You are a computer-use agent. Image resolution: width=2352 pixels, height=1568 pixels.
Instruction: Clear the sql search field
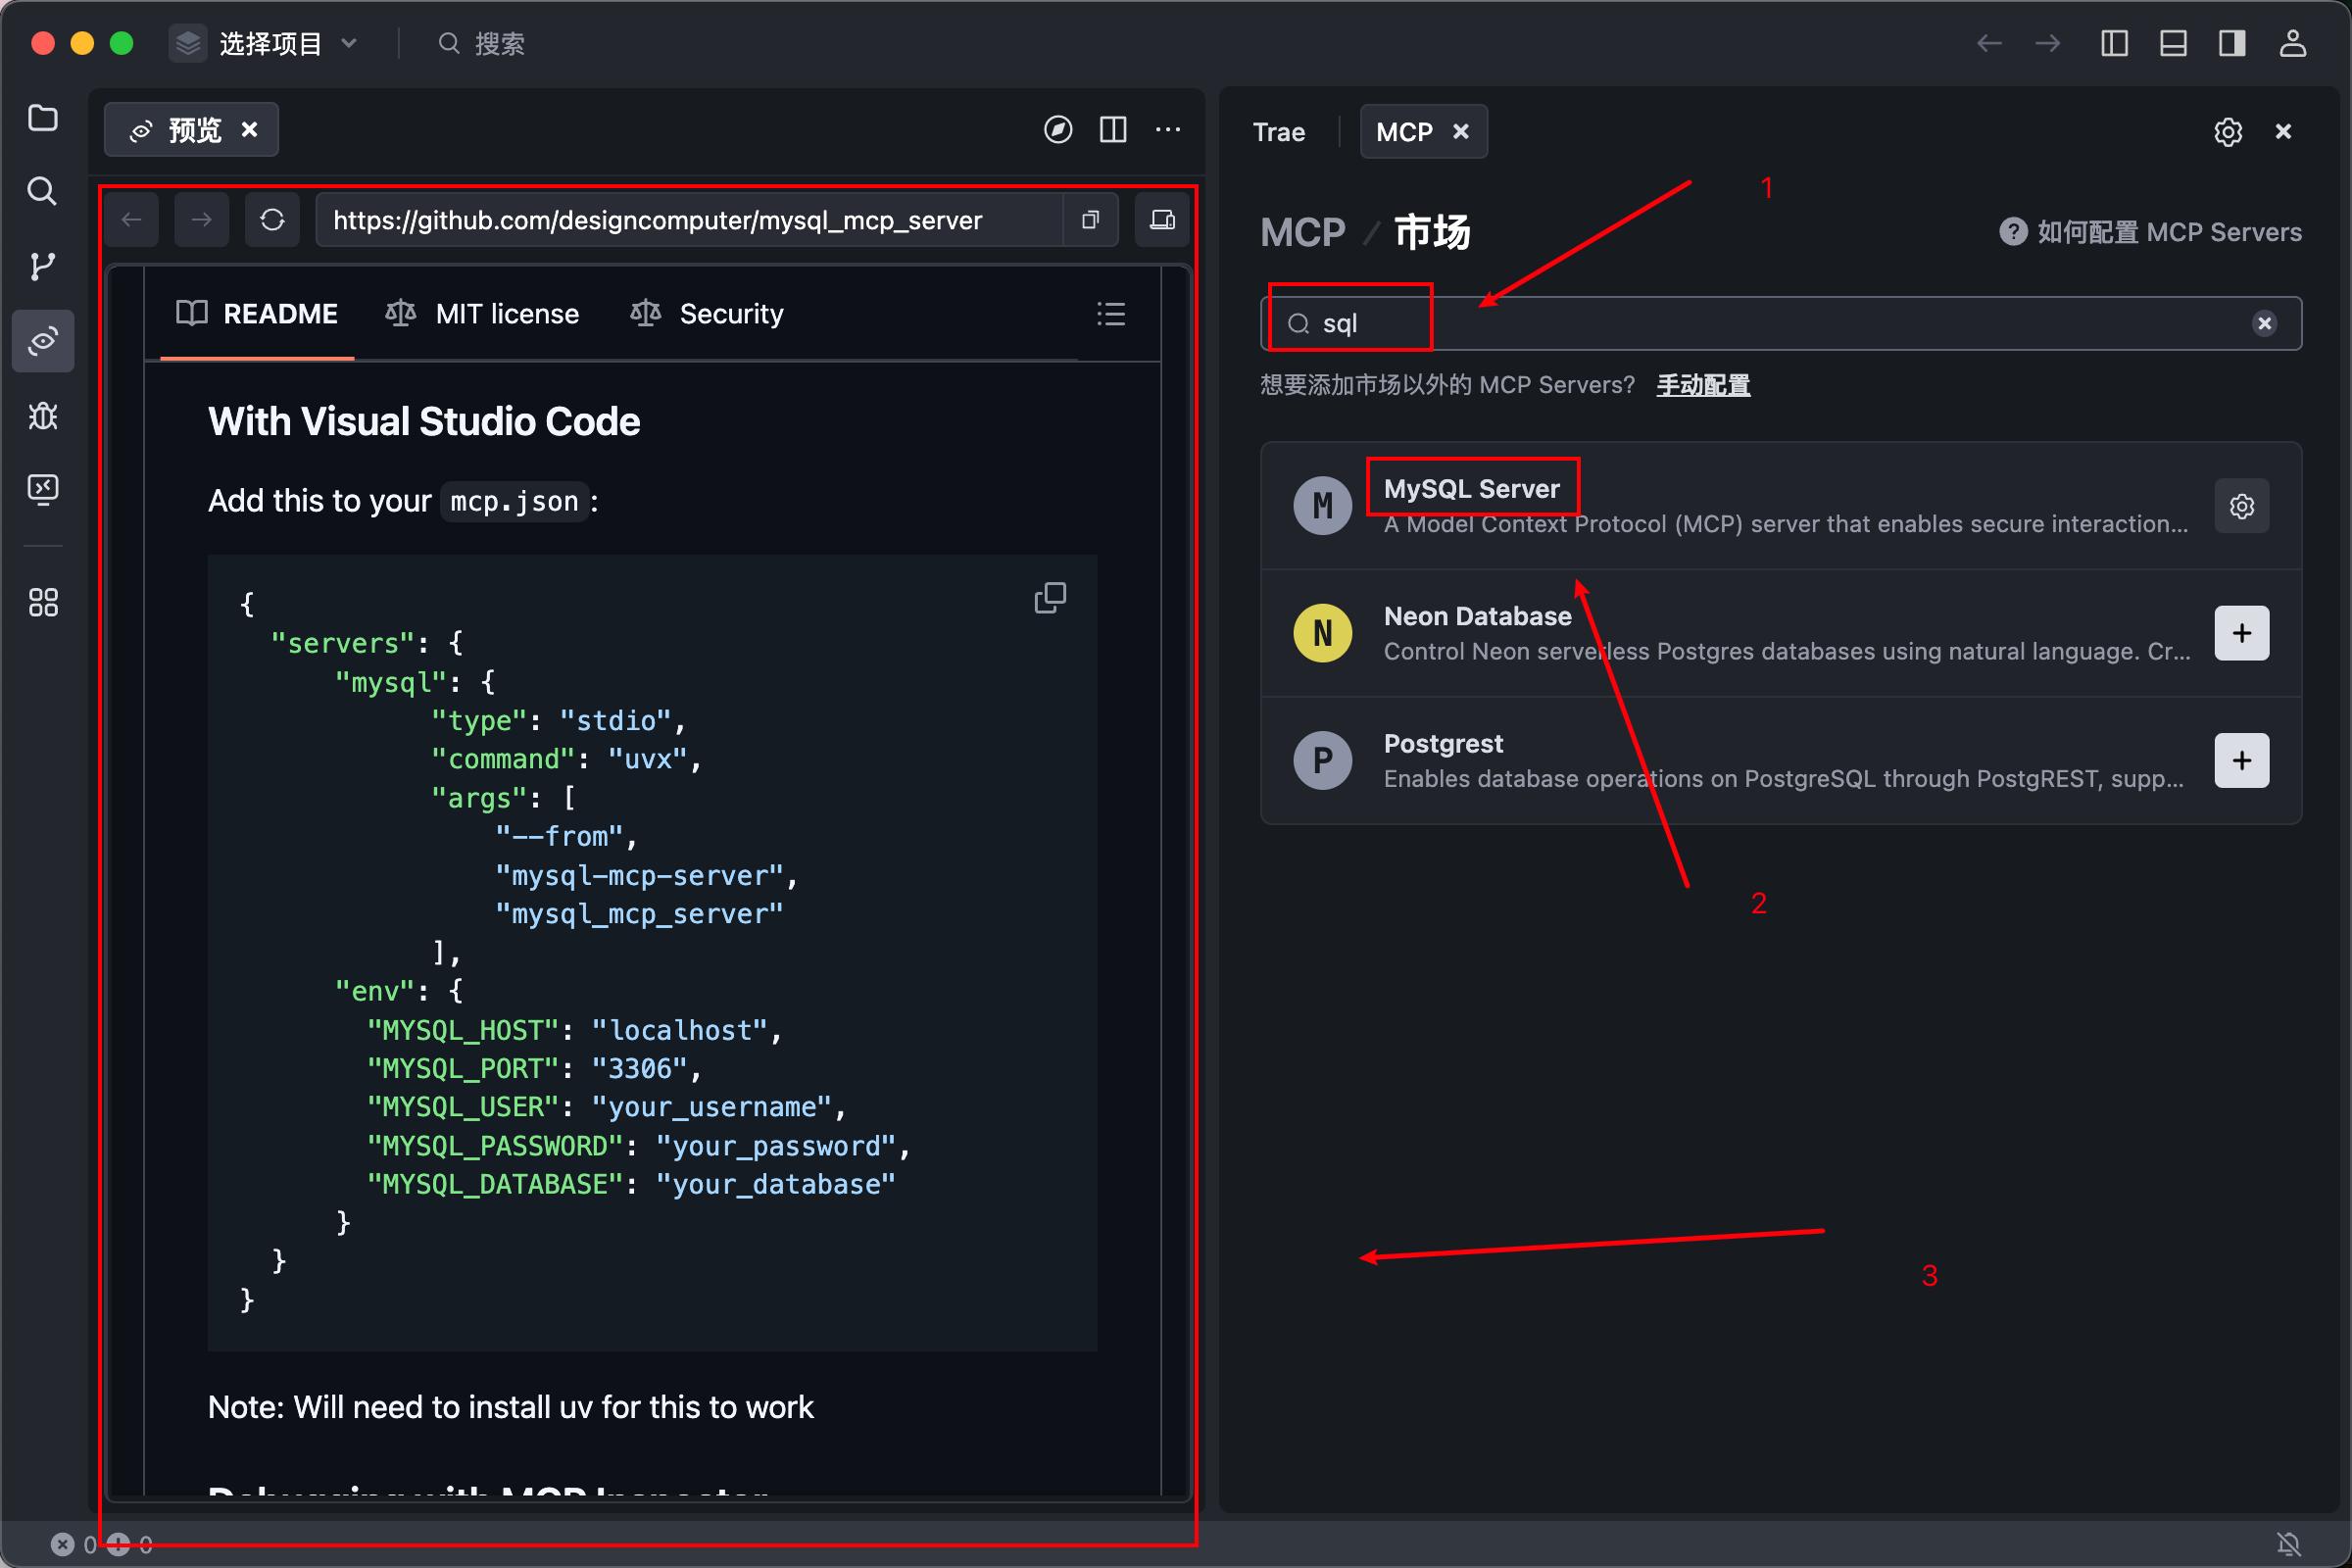tap(2264, 323)
